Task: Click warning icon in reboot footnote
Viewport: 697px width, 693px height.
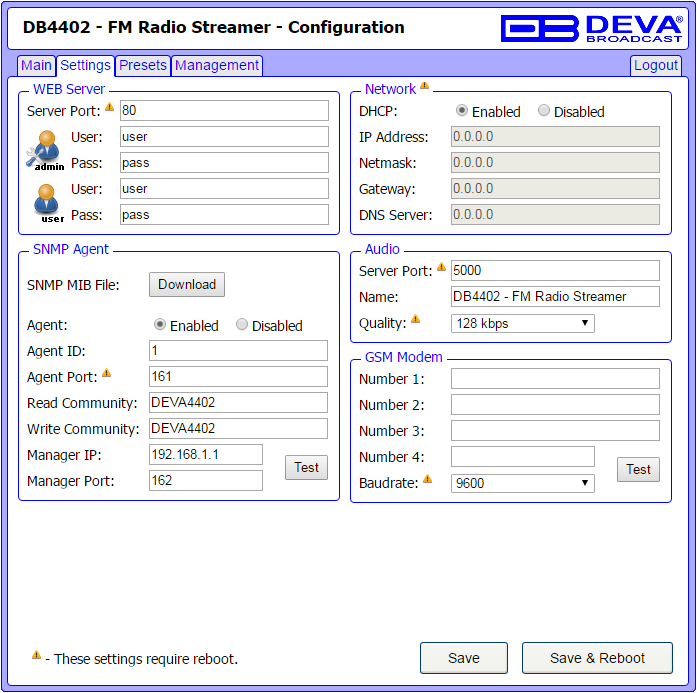Action: coord(36,655)
